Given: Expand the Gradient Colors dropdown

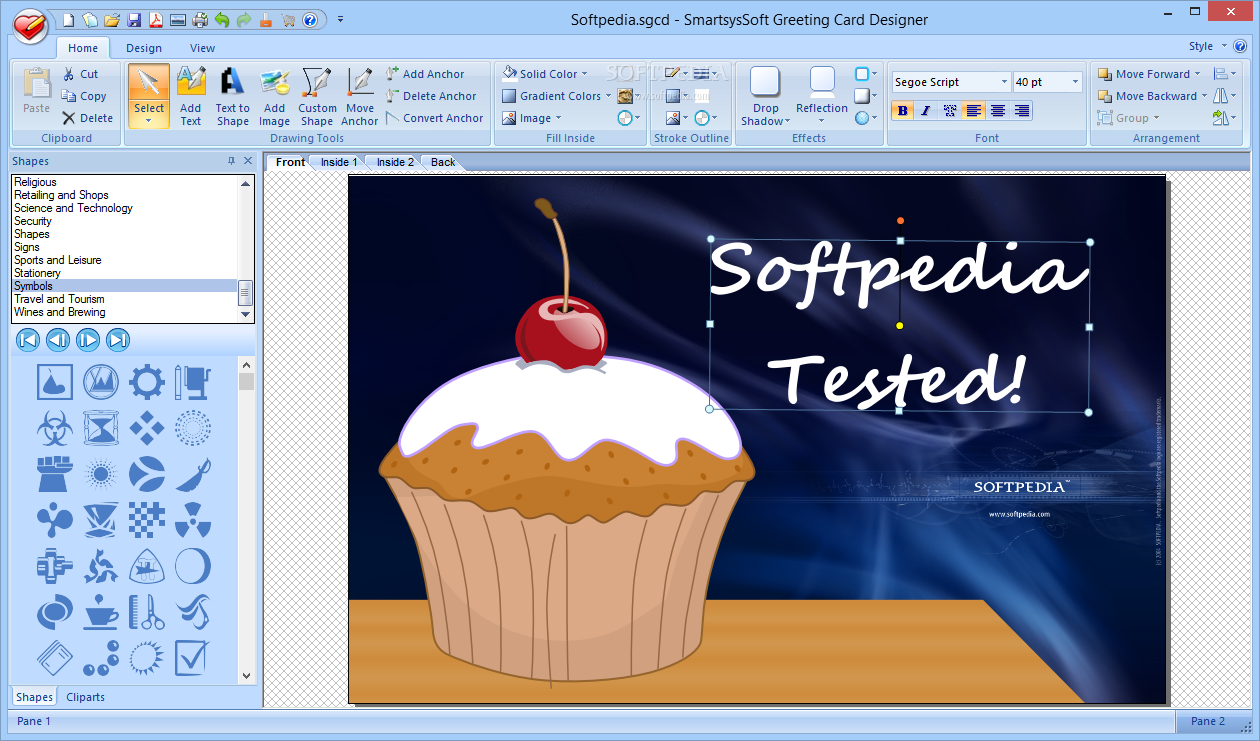Looking at the screenshot, I should (x=608, y=96).
